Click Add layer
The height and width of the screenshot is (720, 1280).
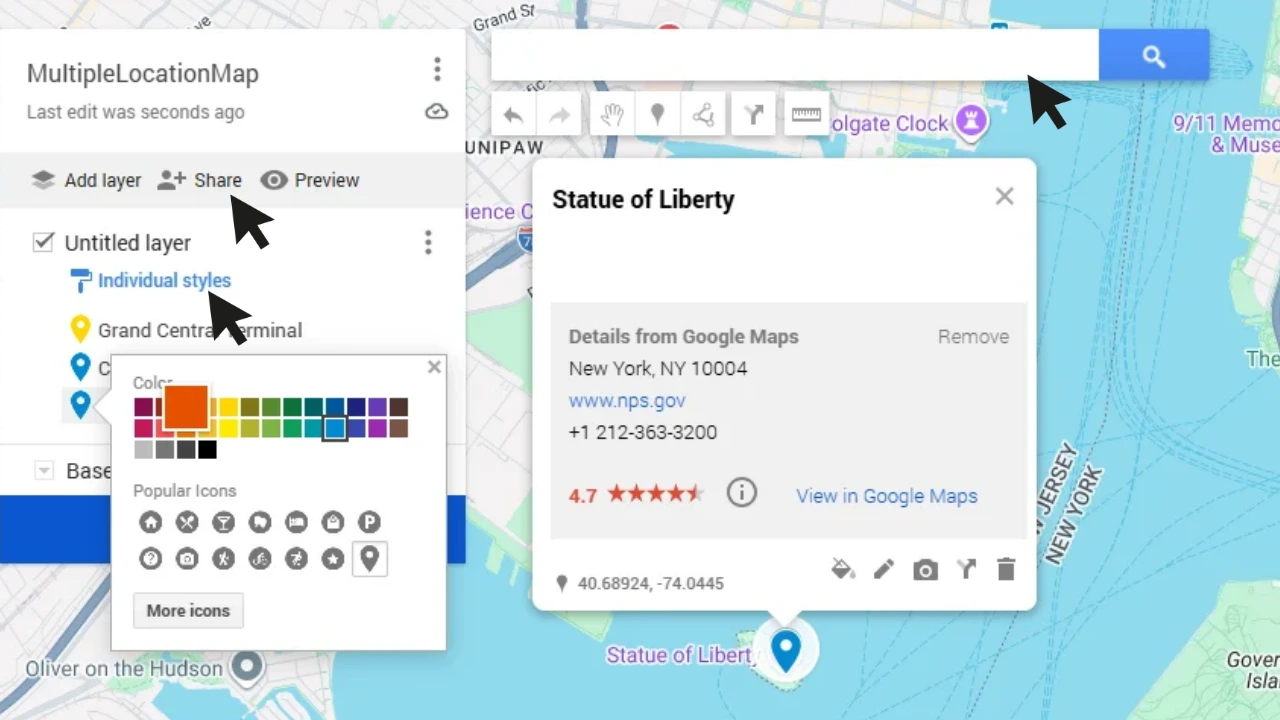point(87,180)
